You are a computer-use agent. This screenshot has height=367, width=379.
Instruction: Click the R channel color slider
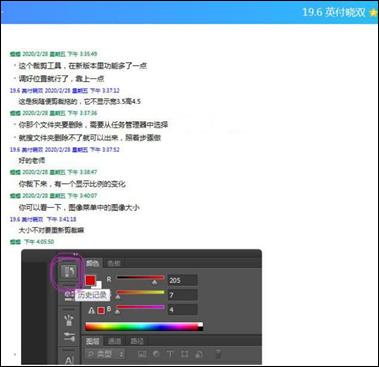[140, 278]
